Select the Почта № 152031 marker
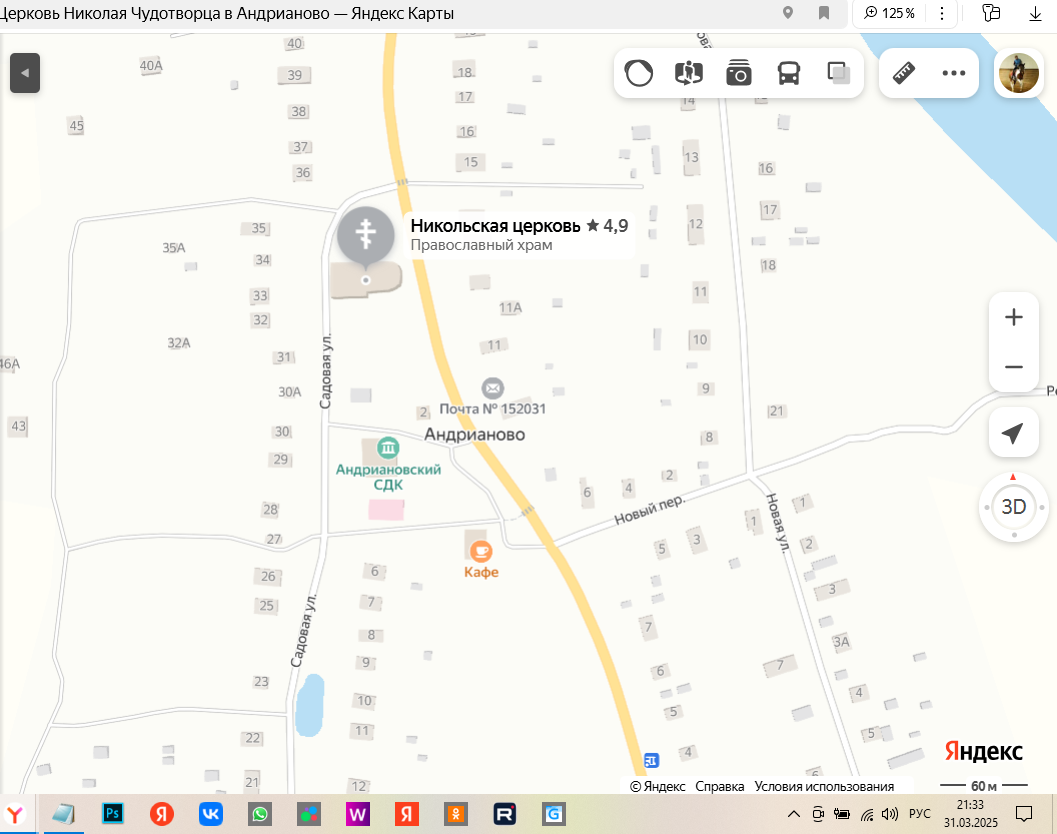This screenshot has height=834, width=1057. (492, 388)
